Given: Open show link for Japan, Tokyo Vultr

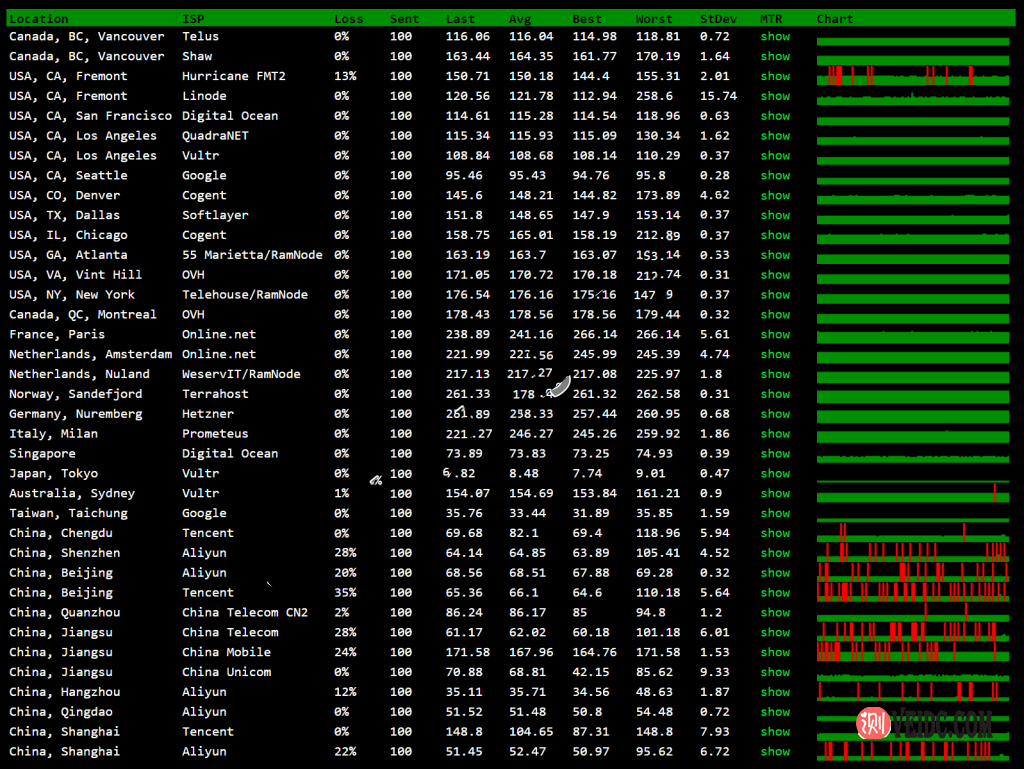Looking at the screenshot, I should click(x=775, y=473).
